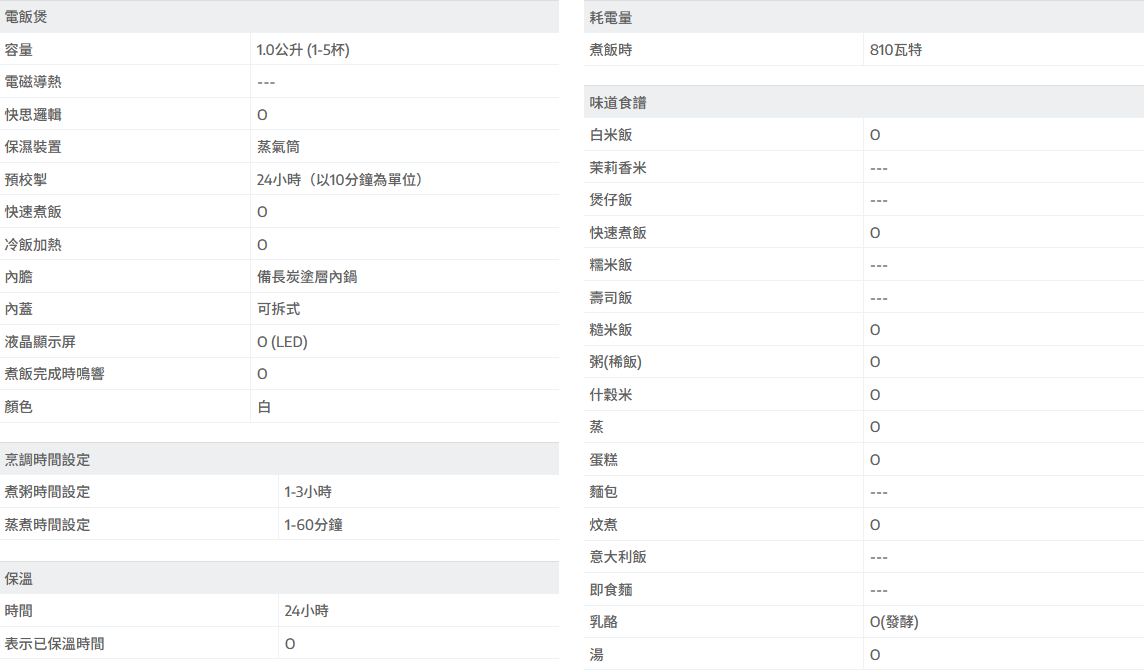Select the 白 colour value
This screenshot has width=1145, height=671.
click(x=264, y=407)
